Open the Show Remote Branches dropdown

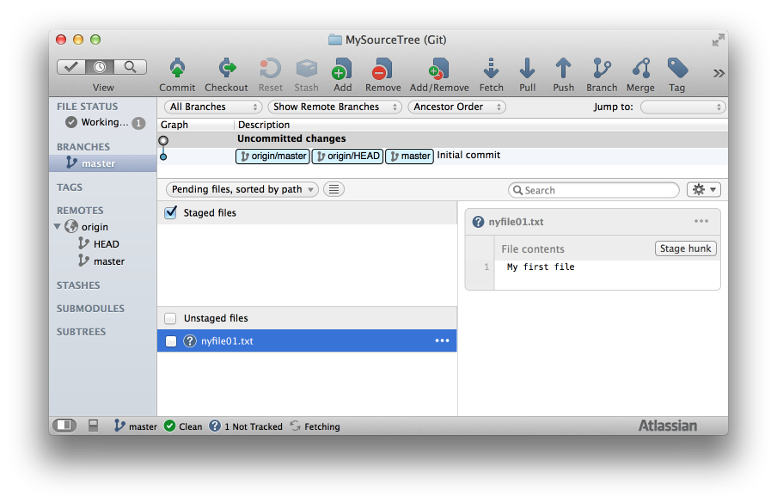tap(334, 107)
